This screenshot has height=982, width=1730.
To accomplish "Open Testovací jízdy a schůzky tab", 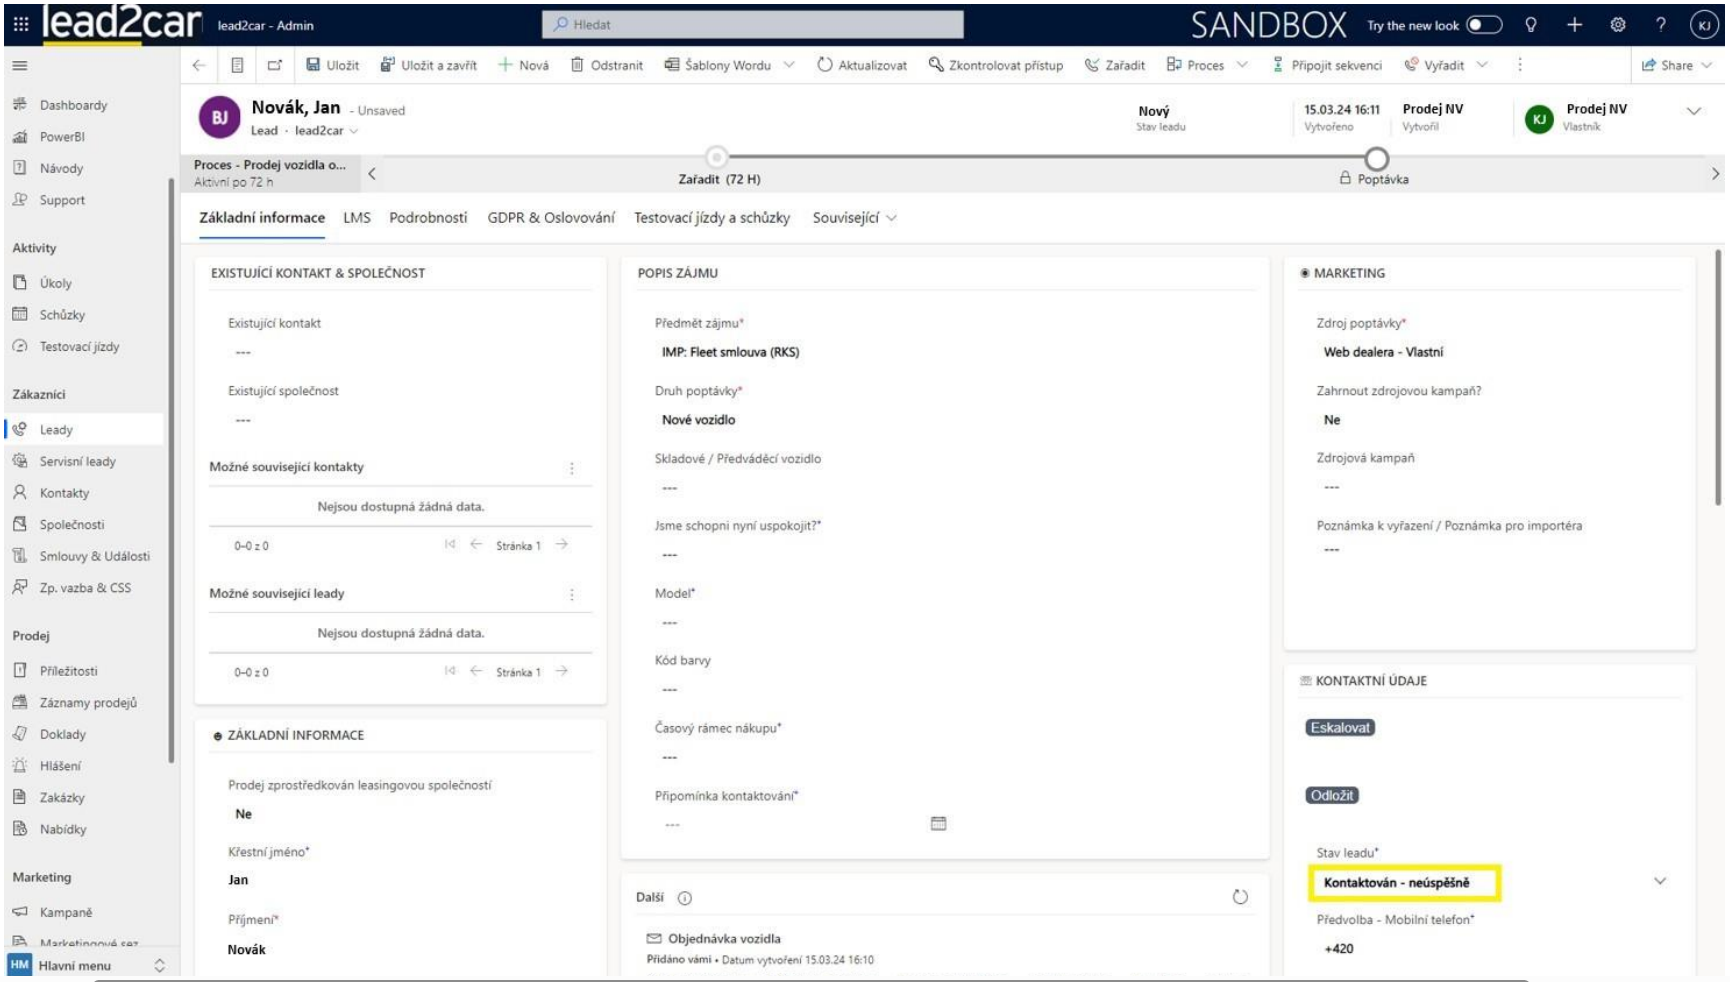I will (711, 218).
